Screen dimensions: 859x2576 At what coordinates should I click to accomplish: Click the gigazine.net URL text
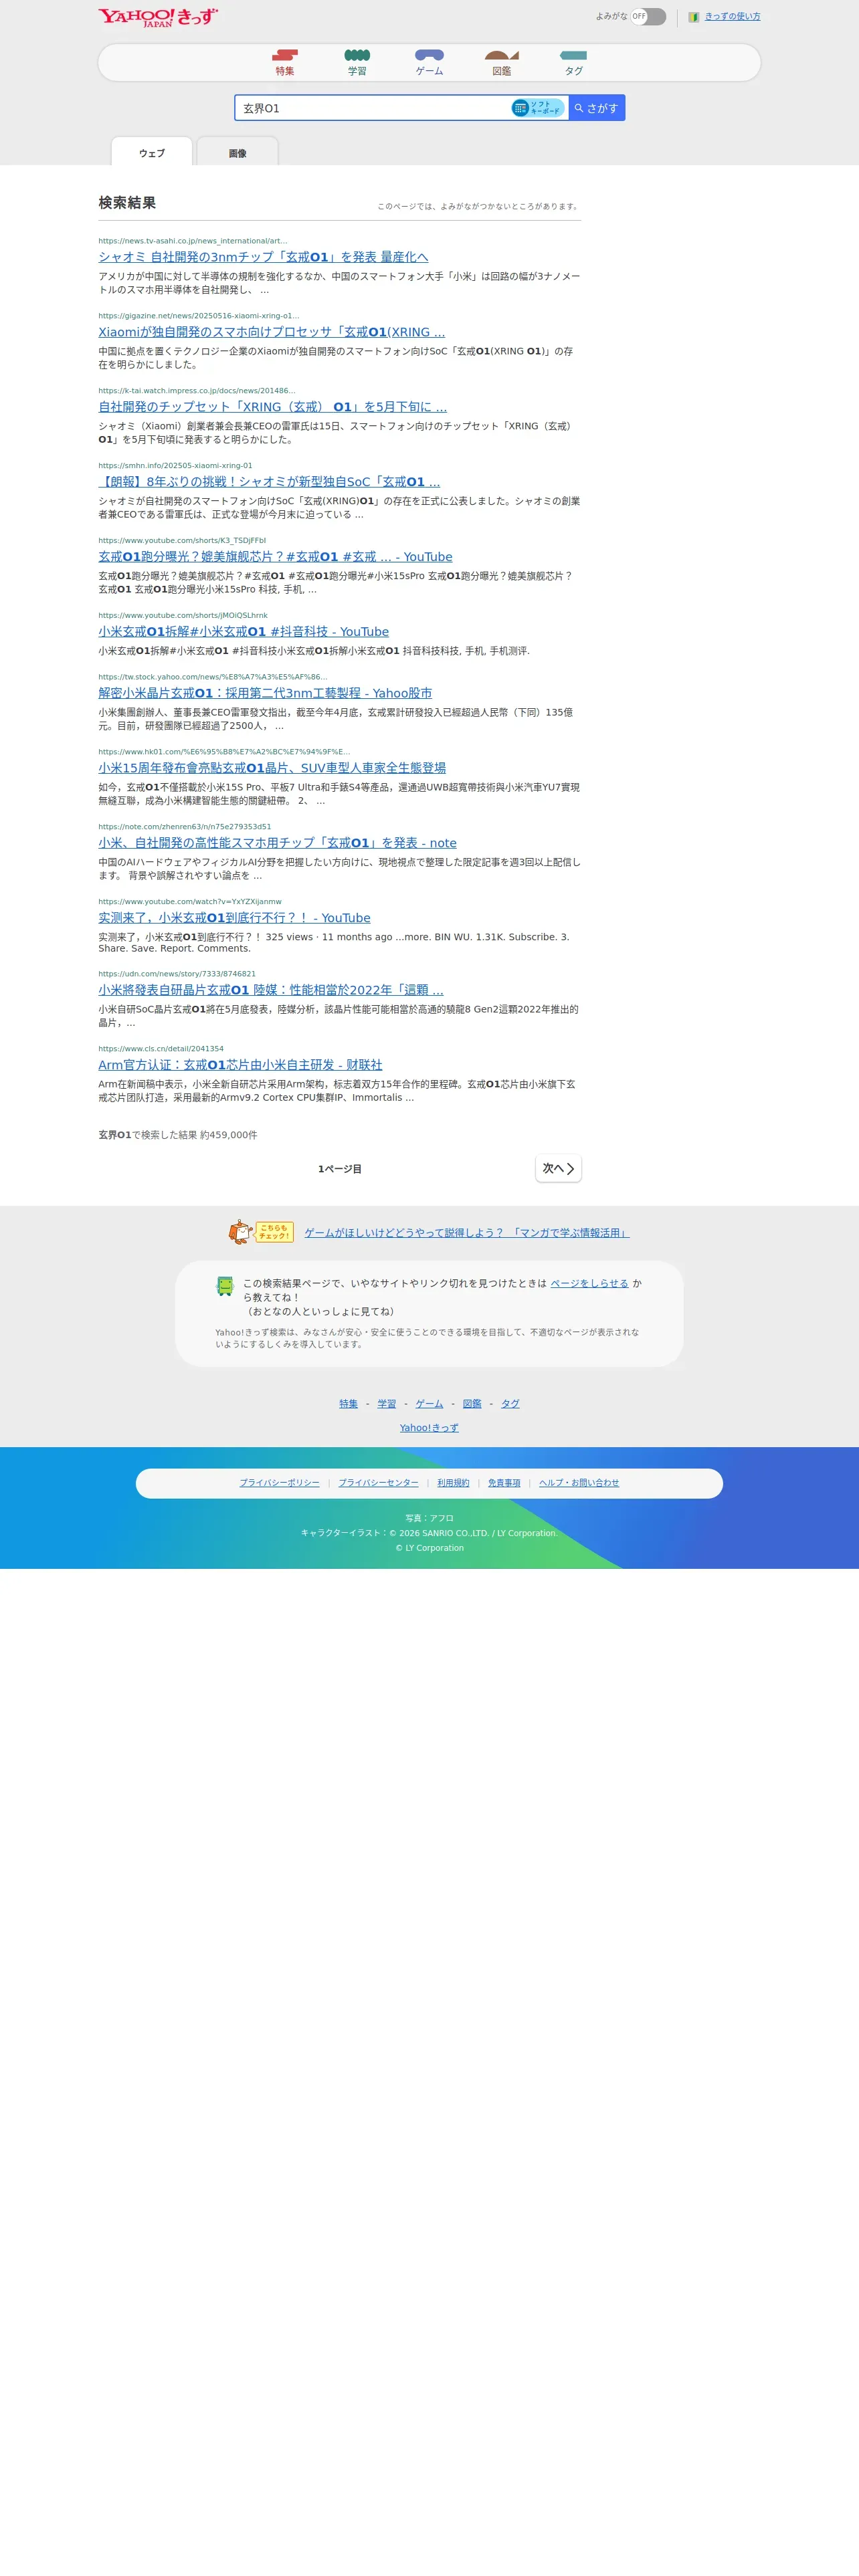pos(199,316)
